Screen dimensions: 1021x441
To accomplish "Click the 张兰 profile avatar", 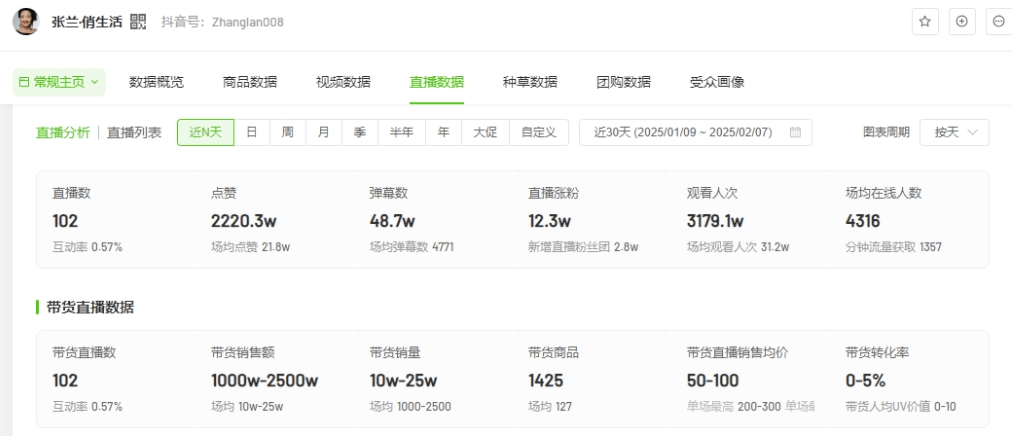I will pos(26,21).
